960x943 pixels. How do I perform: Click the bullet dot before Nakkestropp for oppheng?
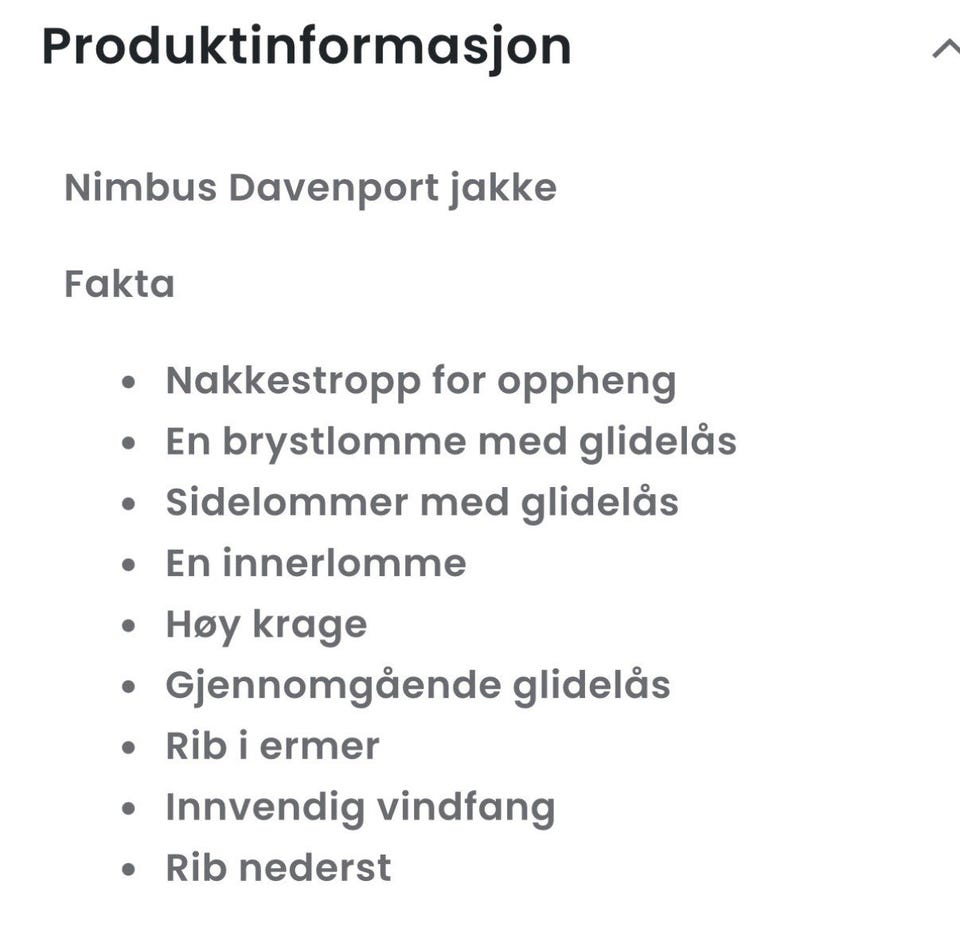tap(128, 383)
